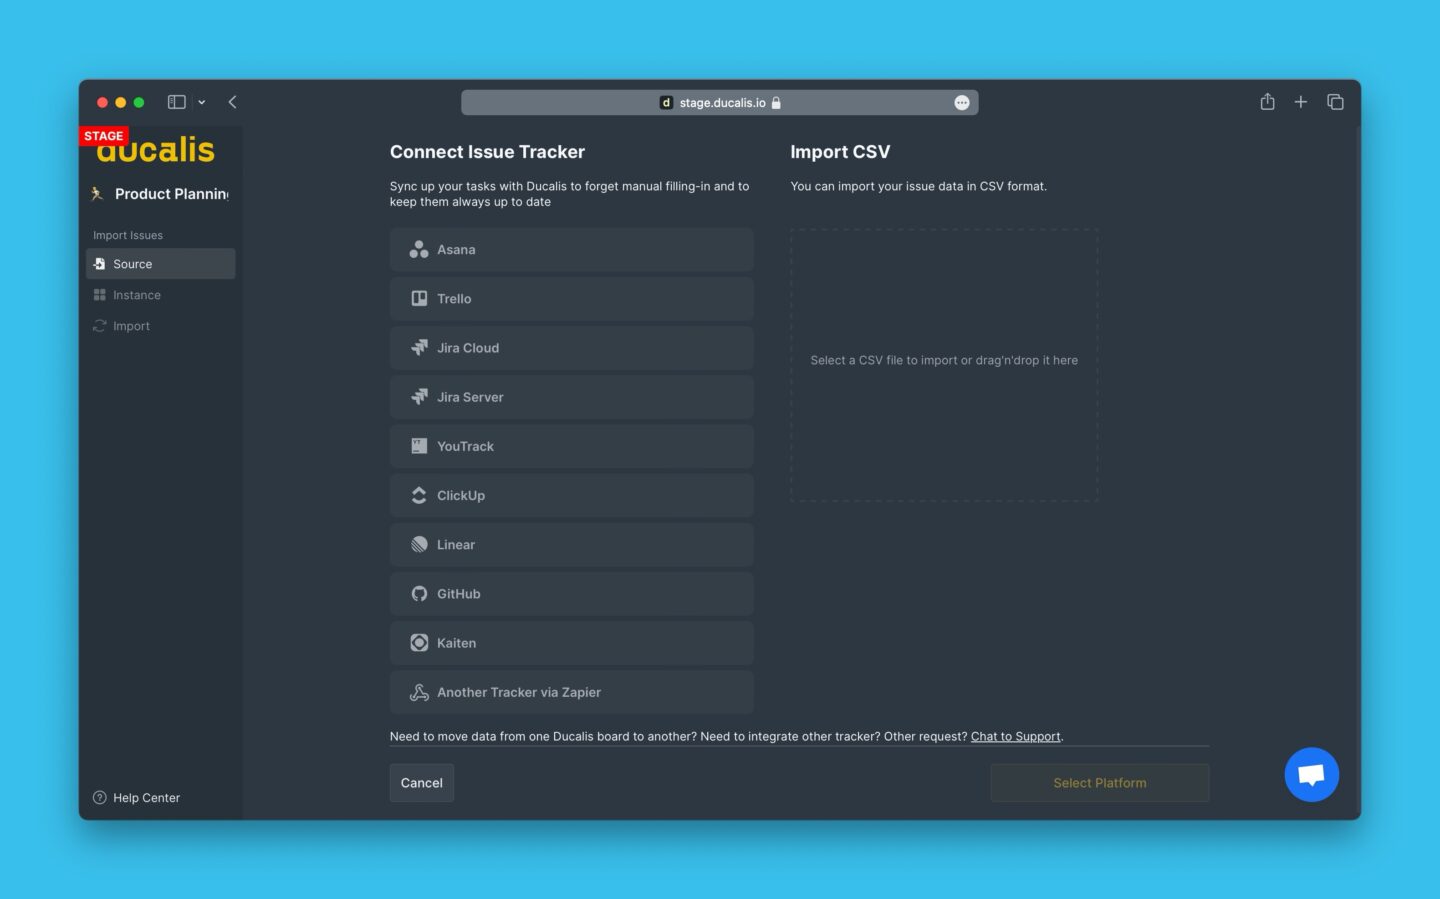
Task: Expand the sidebar tab group dropdown arrow
Action: click(x=202, y=102)
